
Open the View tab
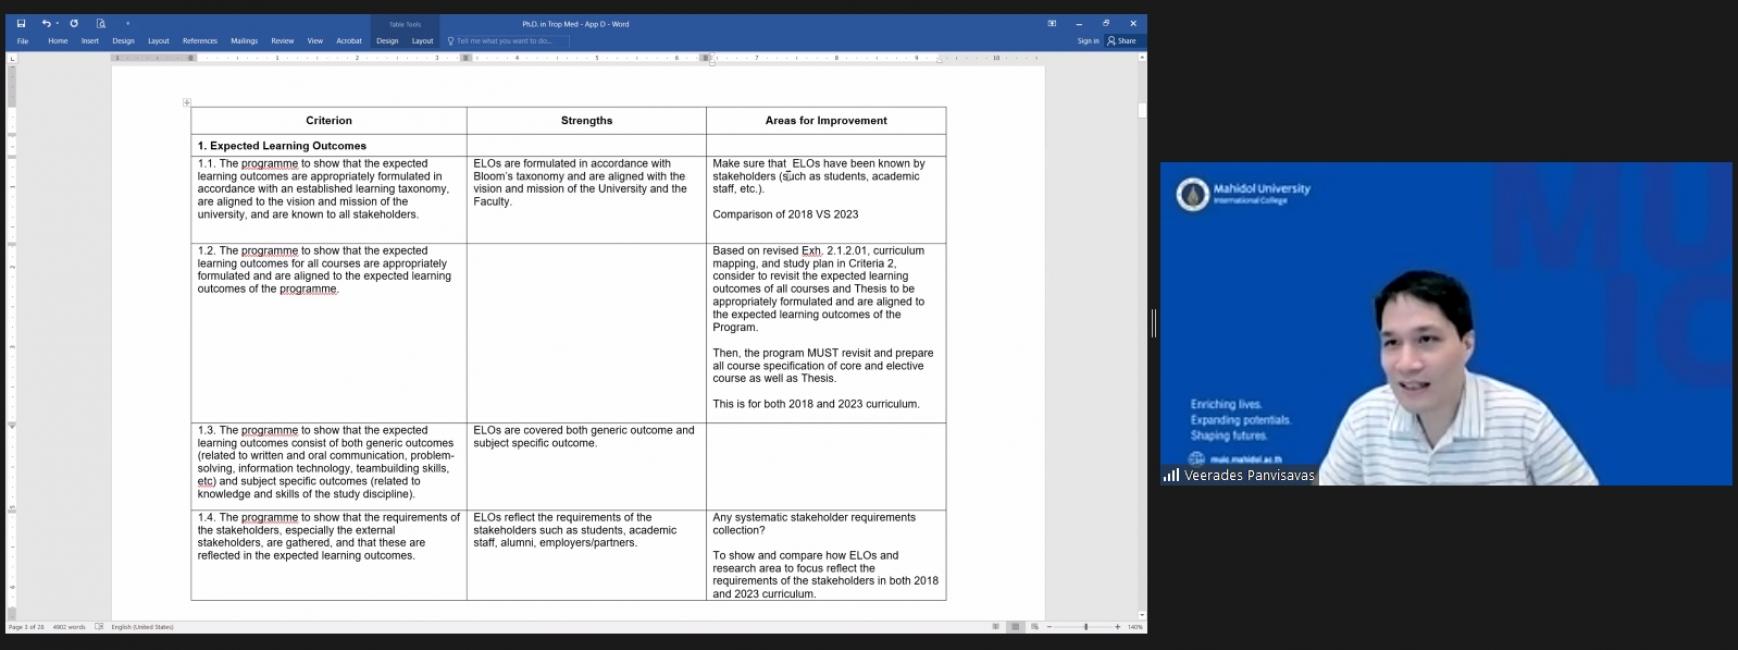coord(315,41)
